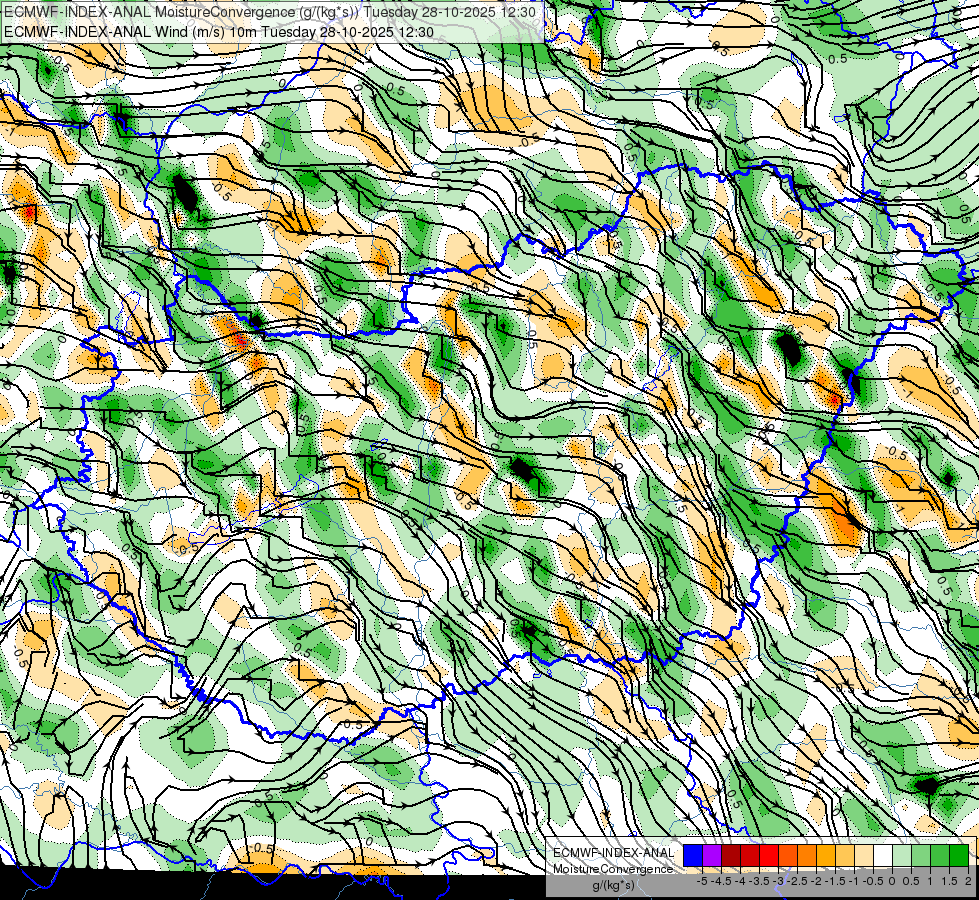
Task: Click the legend label ECMWF-INDEX-ANAL
Action: (x=613, y=853)
